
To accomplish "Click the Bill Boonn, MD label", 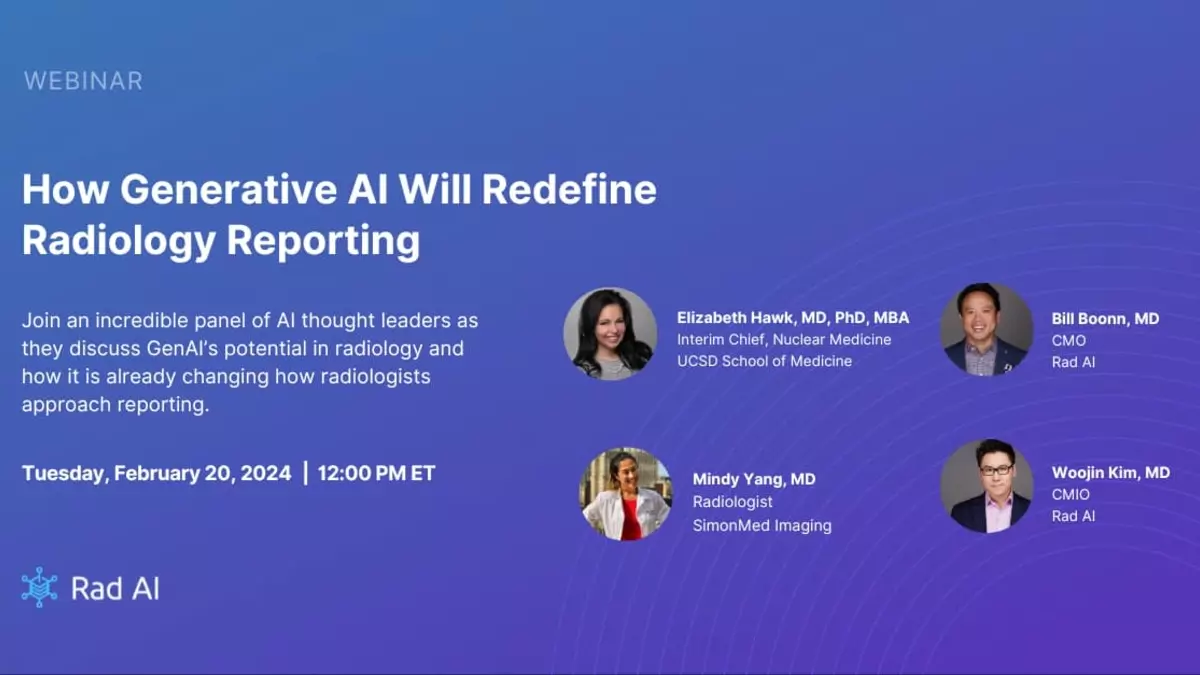I will coord(1104,318).
